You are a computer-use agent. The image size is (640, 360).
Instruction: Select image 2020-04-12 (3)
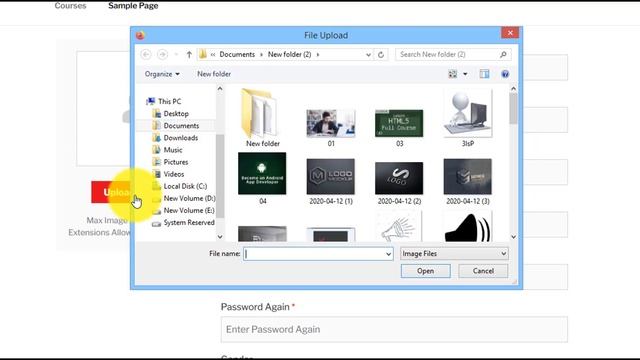[x=468, y=181]
